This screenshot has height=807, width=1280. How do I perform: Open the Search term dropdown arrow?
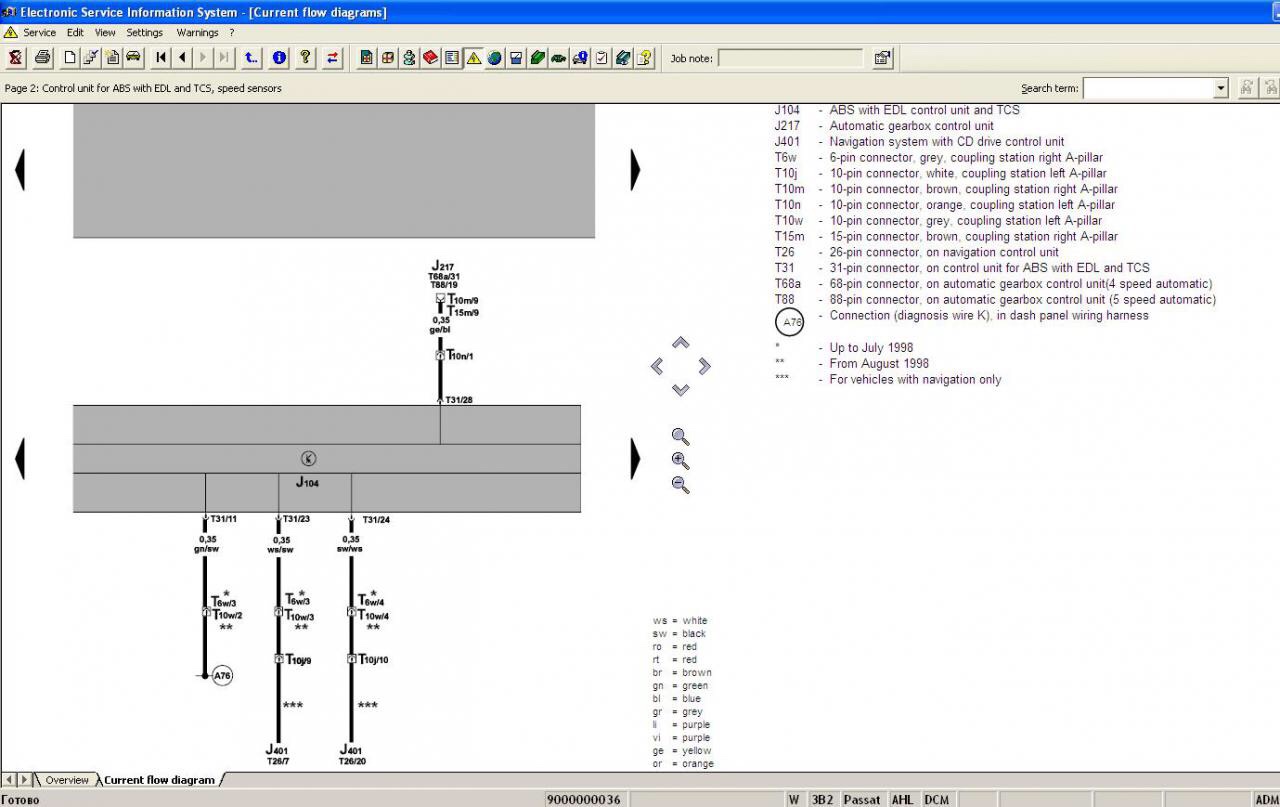[1220, 88]
